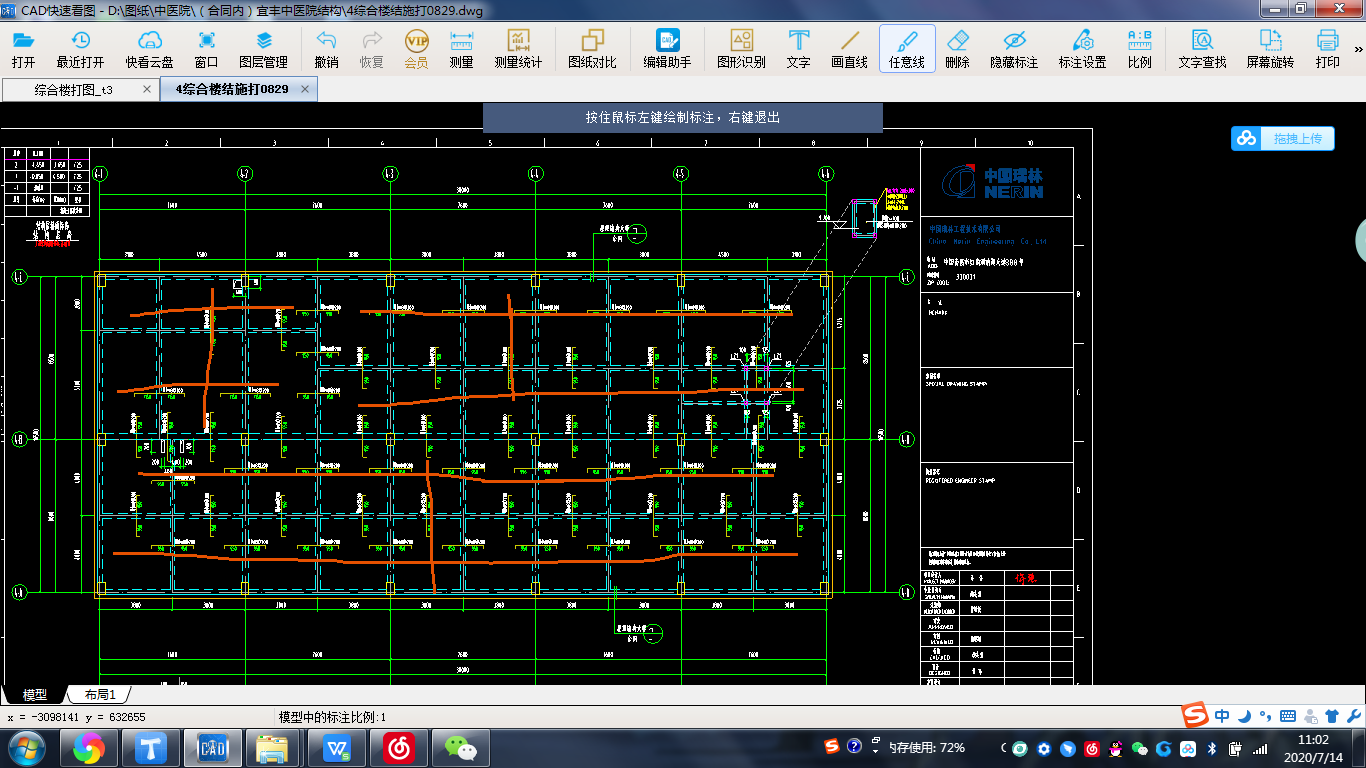
Task: Switch to the 综合楼打图_t3 tab
Action: (x=72, y=89)
